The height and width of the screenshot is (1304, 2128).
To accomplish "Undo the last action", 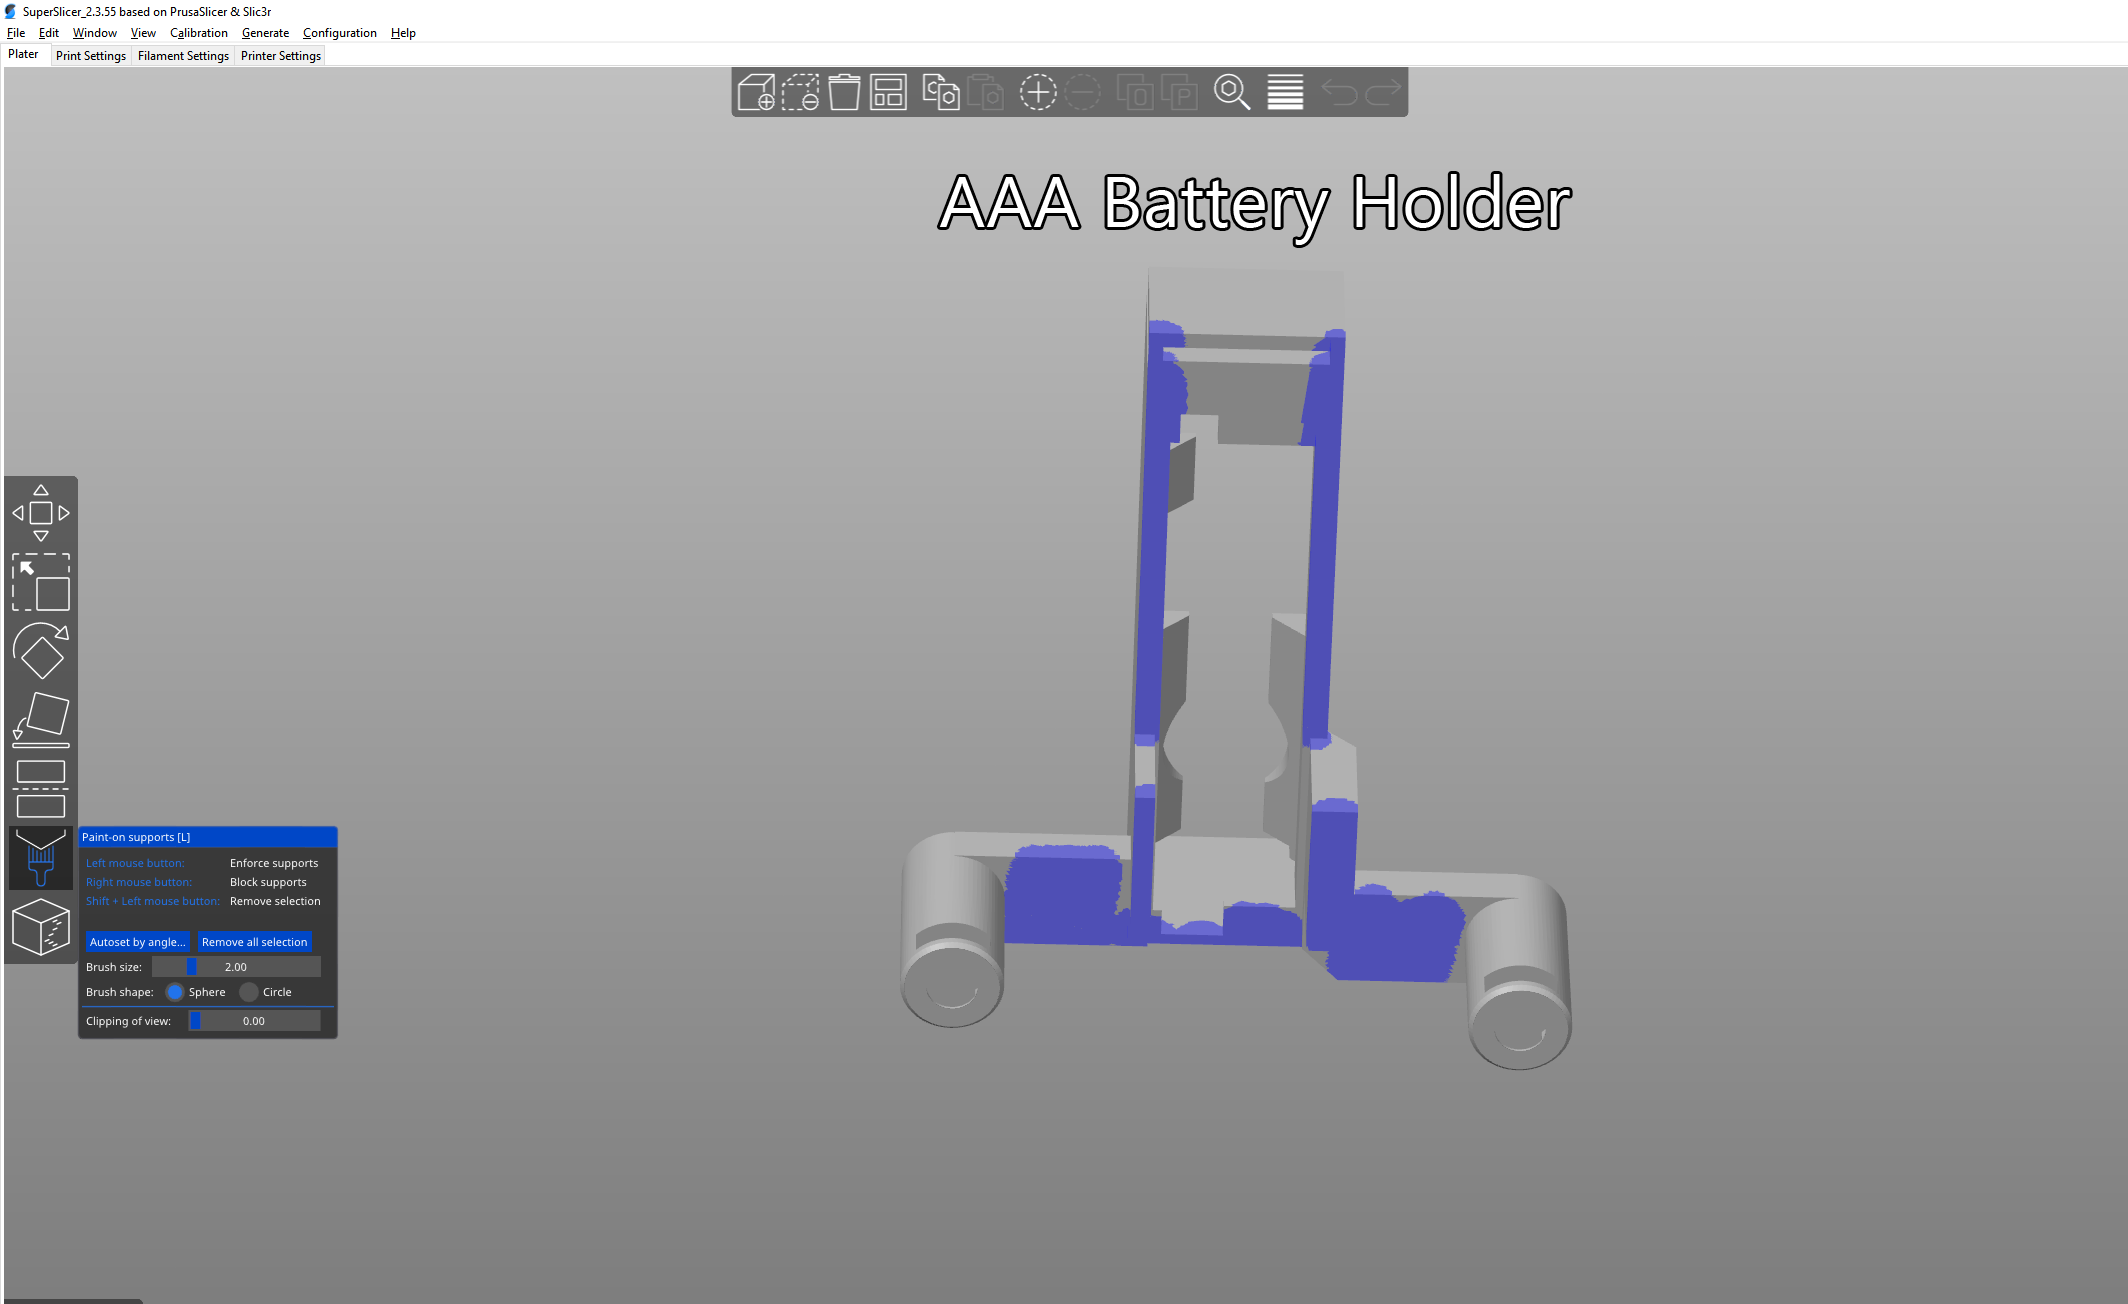I will (x=1340, y=92).
